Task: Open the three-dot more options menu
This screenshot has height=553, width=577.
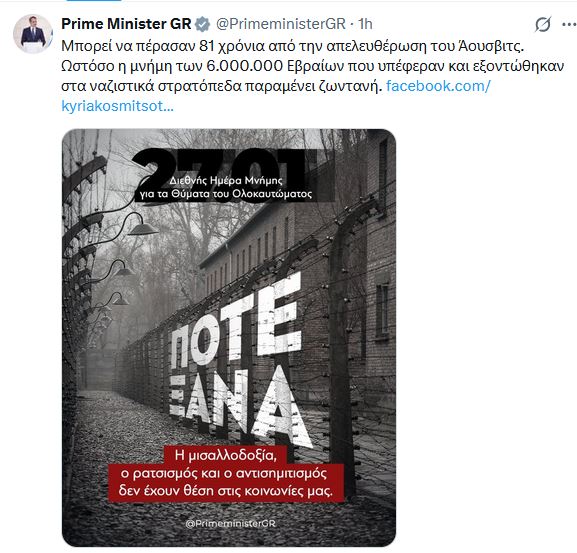Action: click(569, 25)
